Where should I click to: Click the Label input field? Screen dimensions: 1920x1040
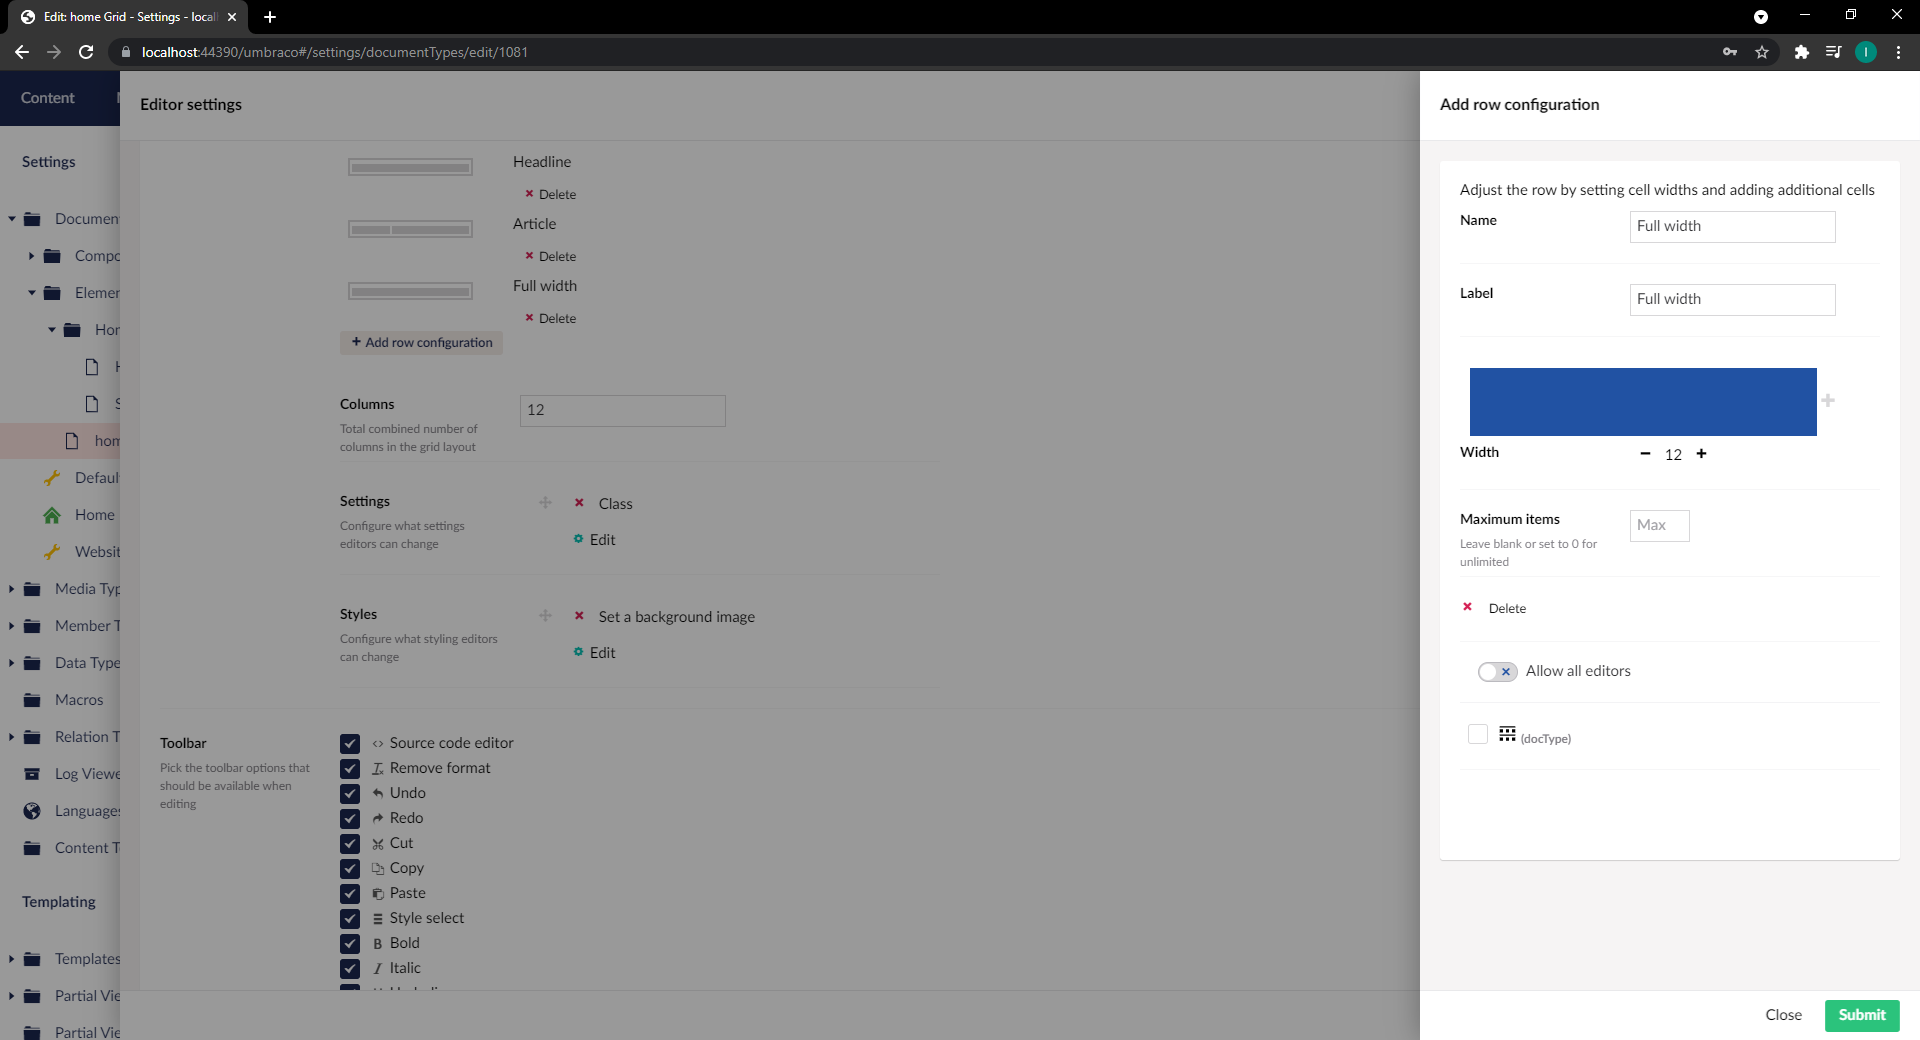[x=1732, y=300]
